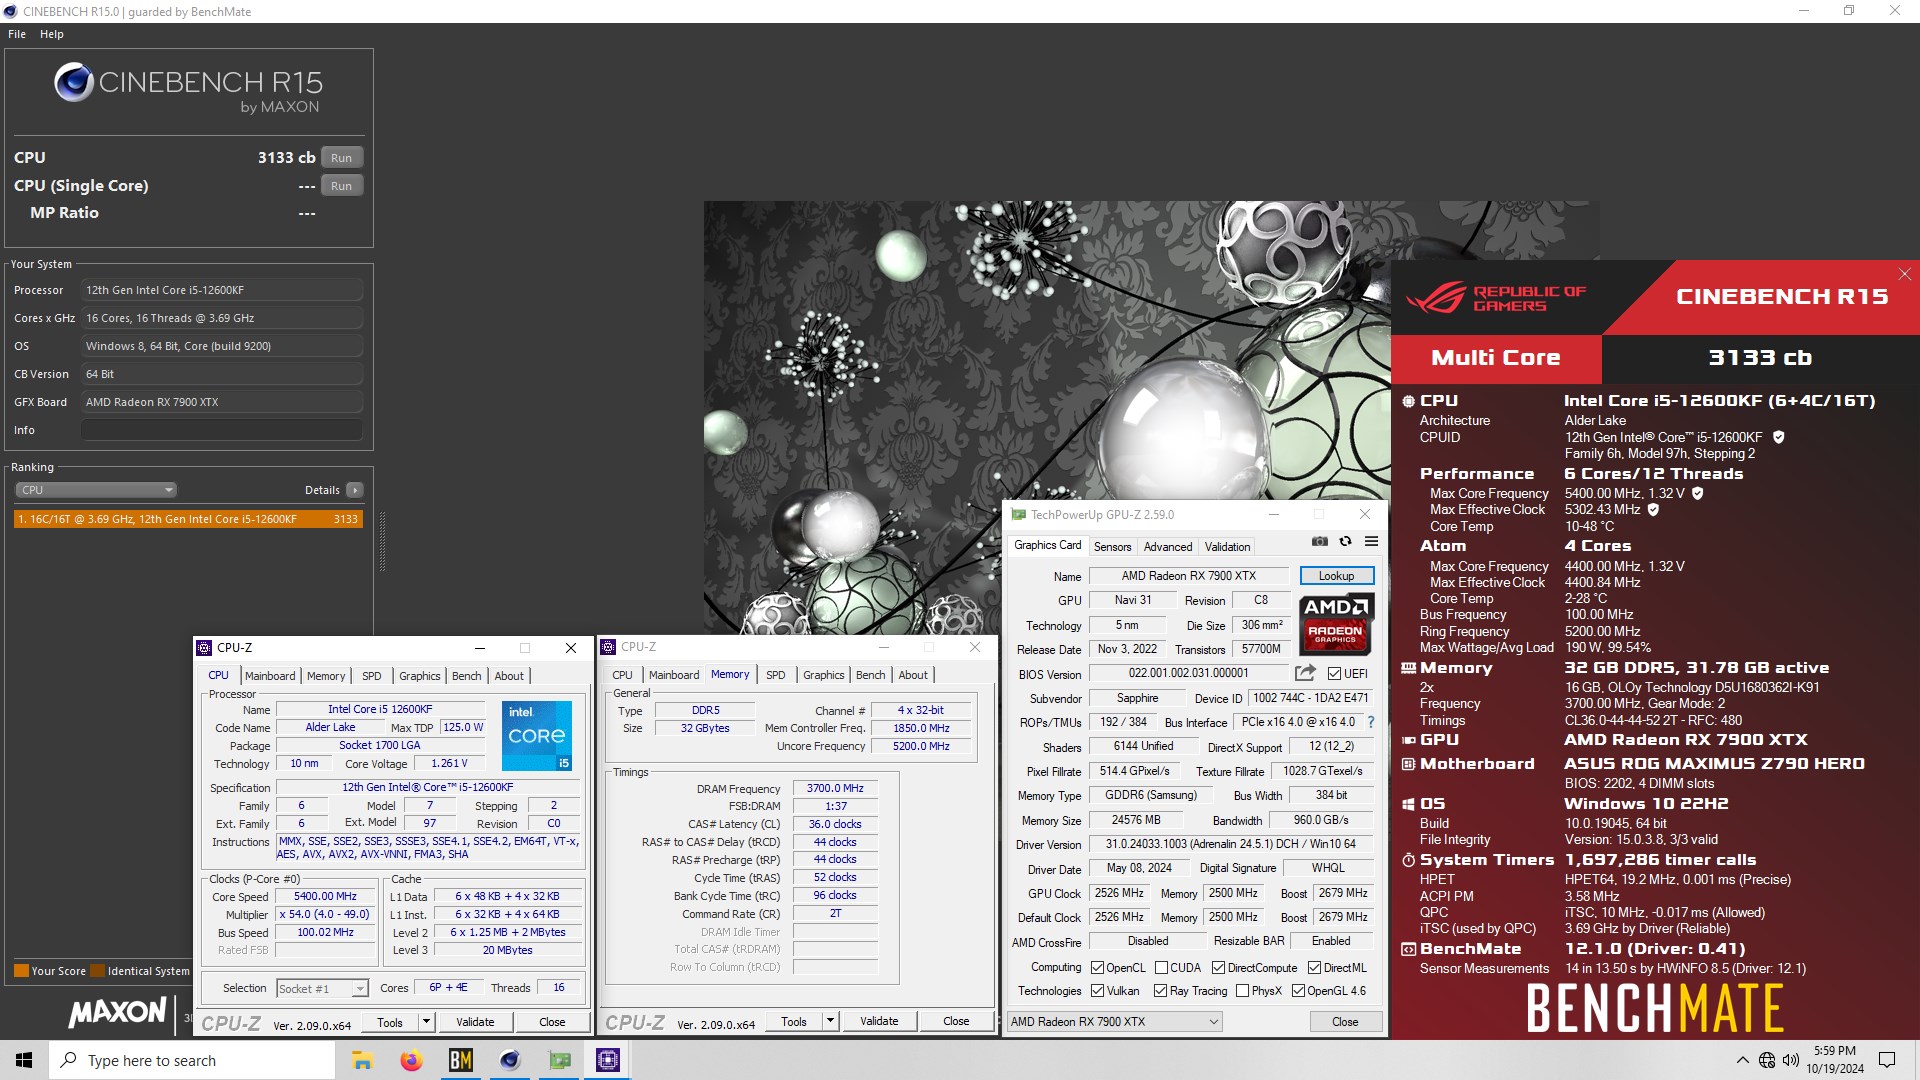Viewport: 1920px width, 1080px height.
Task: Open the Advanced tab in GPU-Z
Action: click(1168, 547)
